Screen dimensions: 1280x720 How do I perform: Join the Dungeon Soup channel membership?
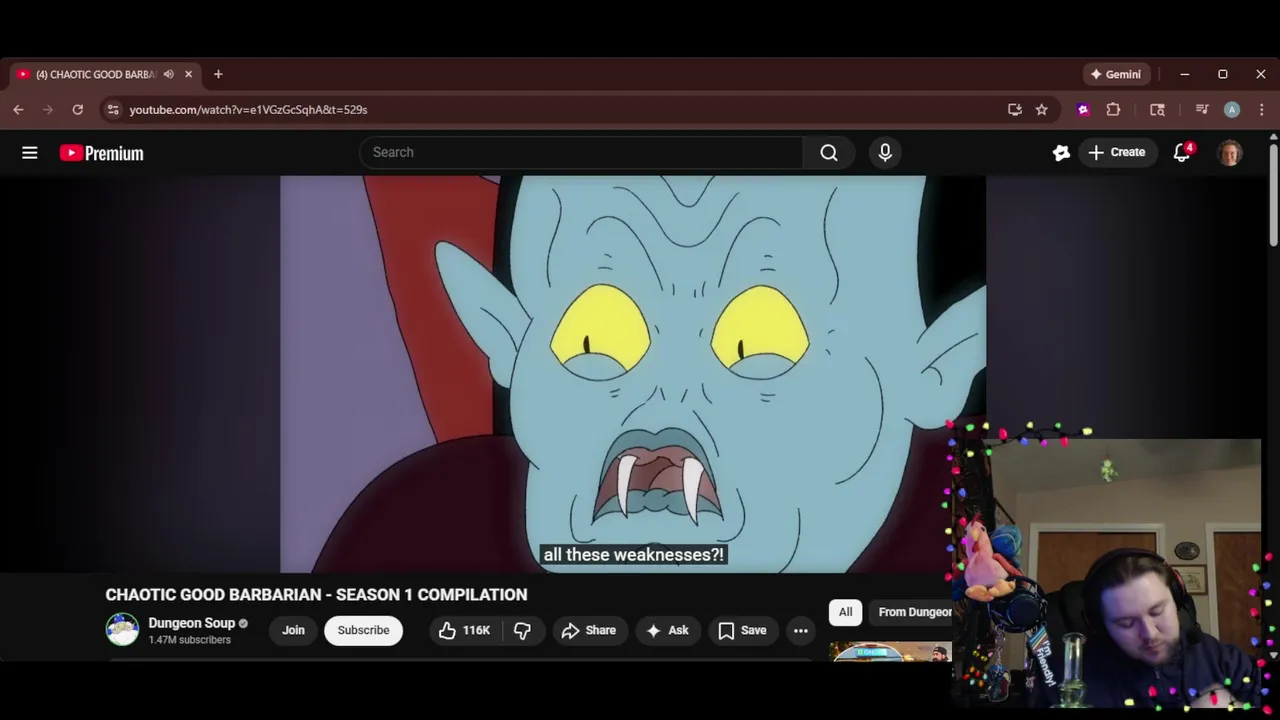click(x=293, y=630)
